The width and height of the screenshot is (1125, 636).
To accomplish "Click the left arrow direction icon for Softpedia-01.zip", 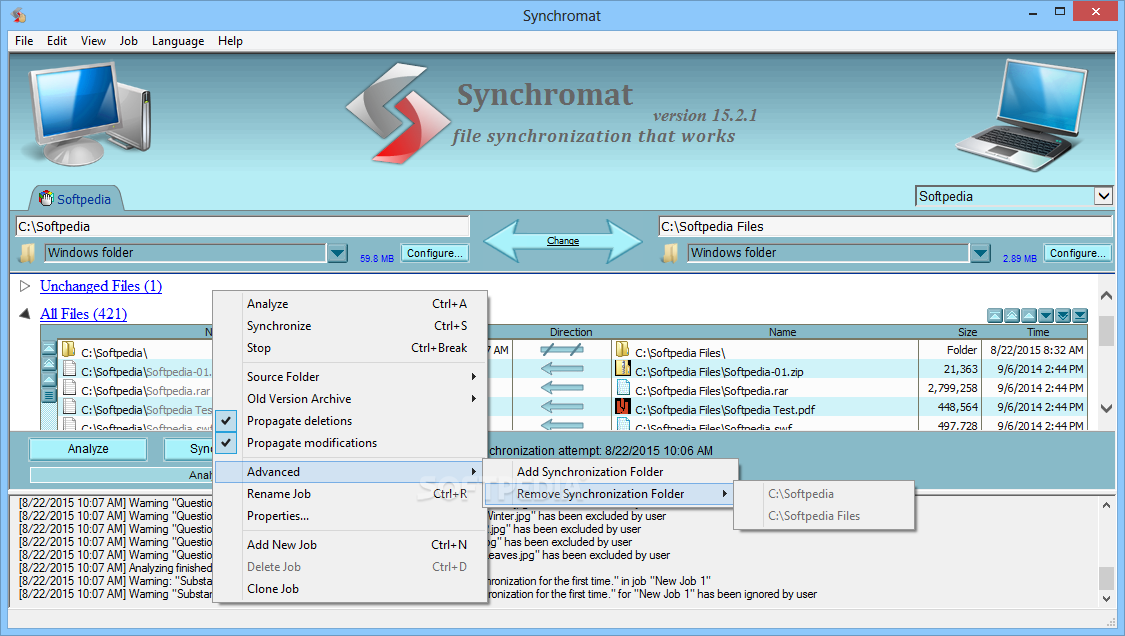I will click(x=562, y=369).
